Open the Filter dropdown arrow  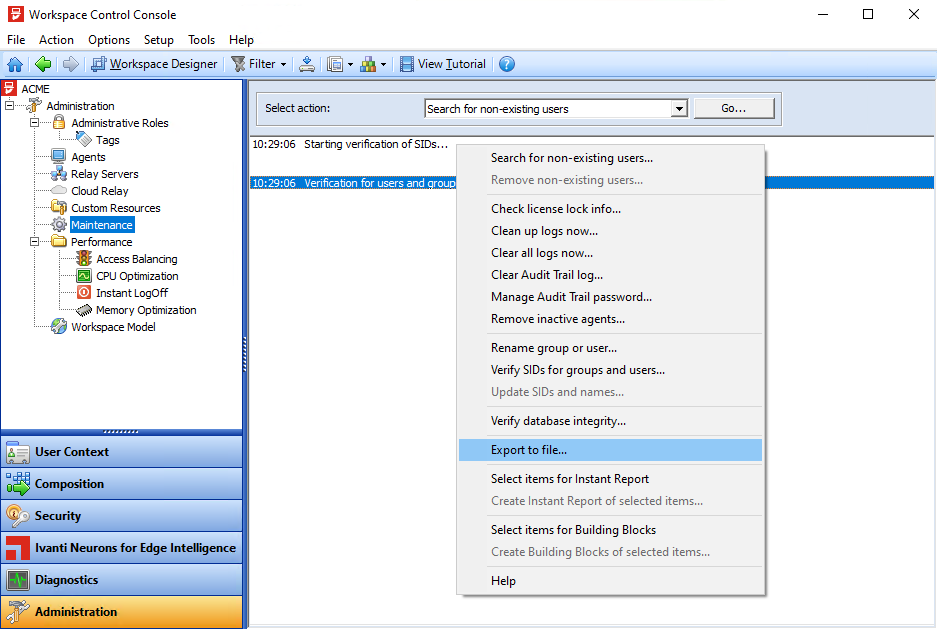point(283,64)
